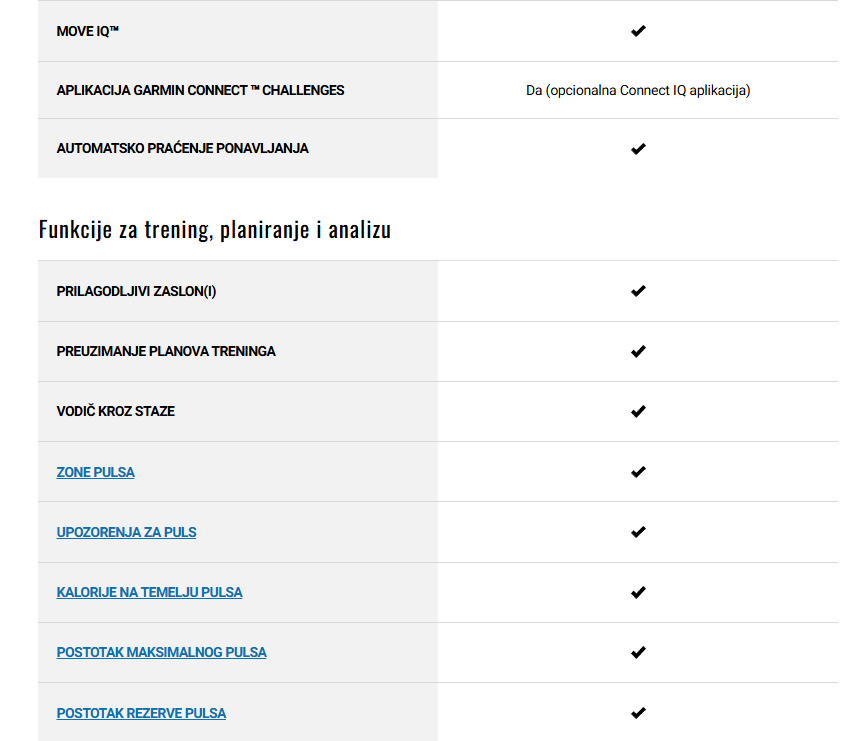Click the Da (opcionalna Connect IQ aplikacija) text
This screenshot has height=741, width=868.
pyautogui.click(x=638, y=90)
